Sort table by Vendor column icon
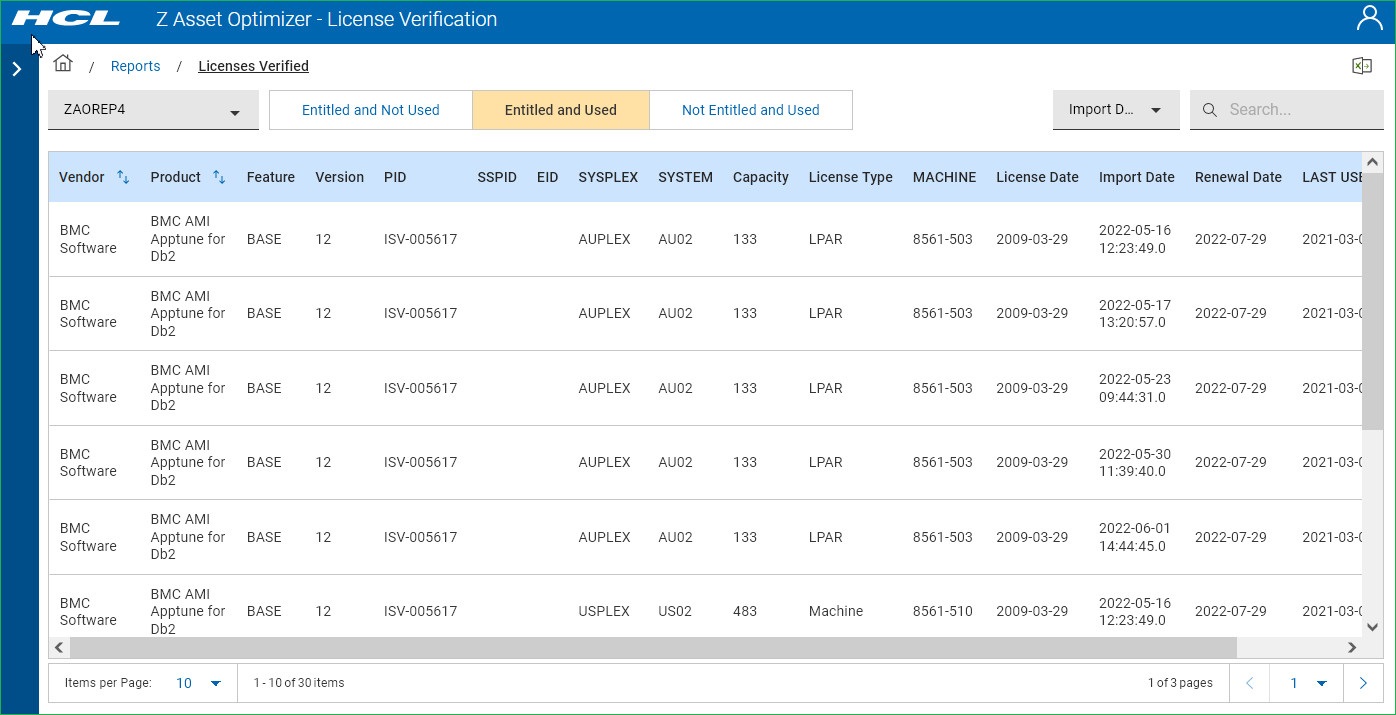 click(123, 177)
